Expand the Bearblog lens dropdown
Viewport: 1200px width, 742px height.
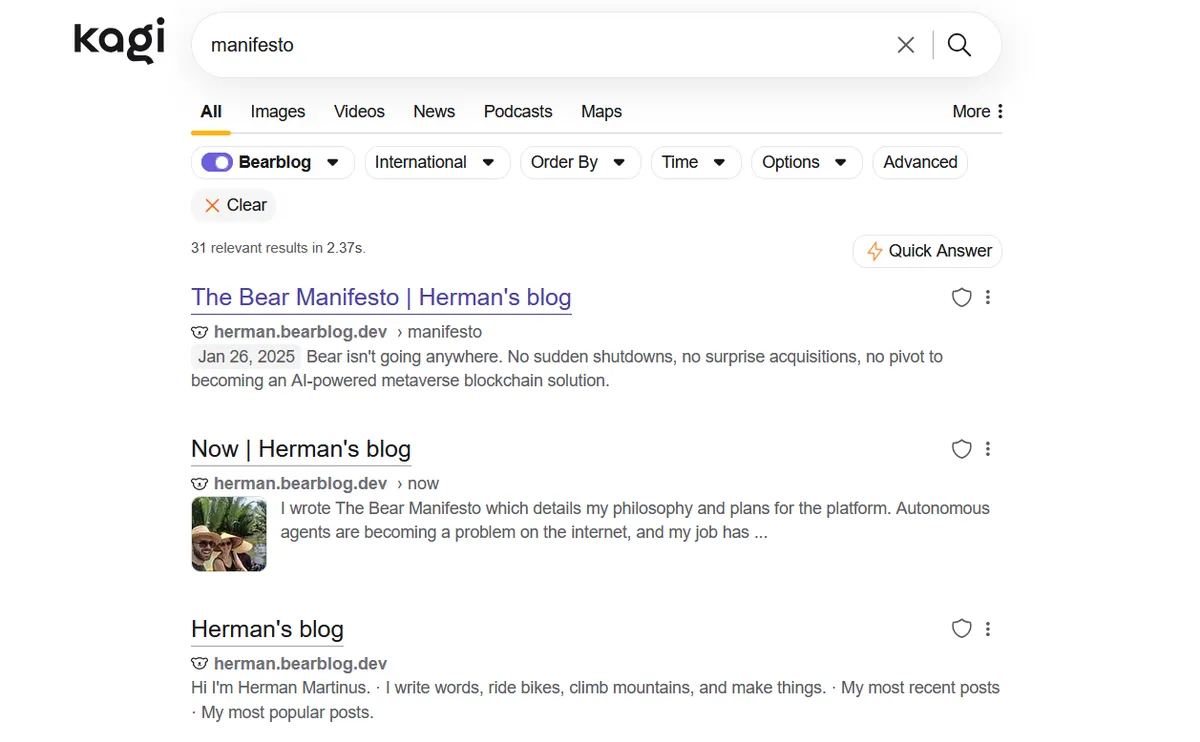pos(333,162)
